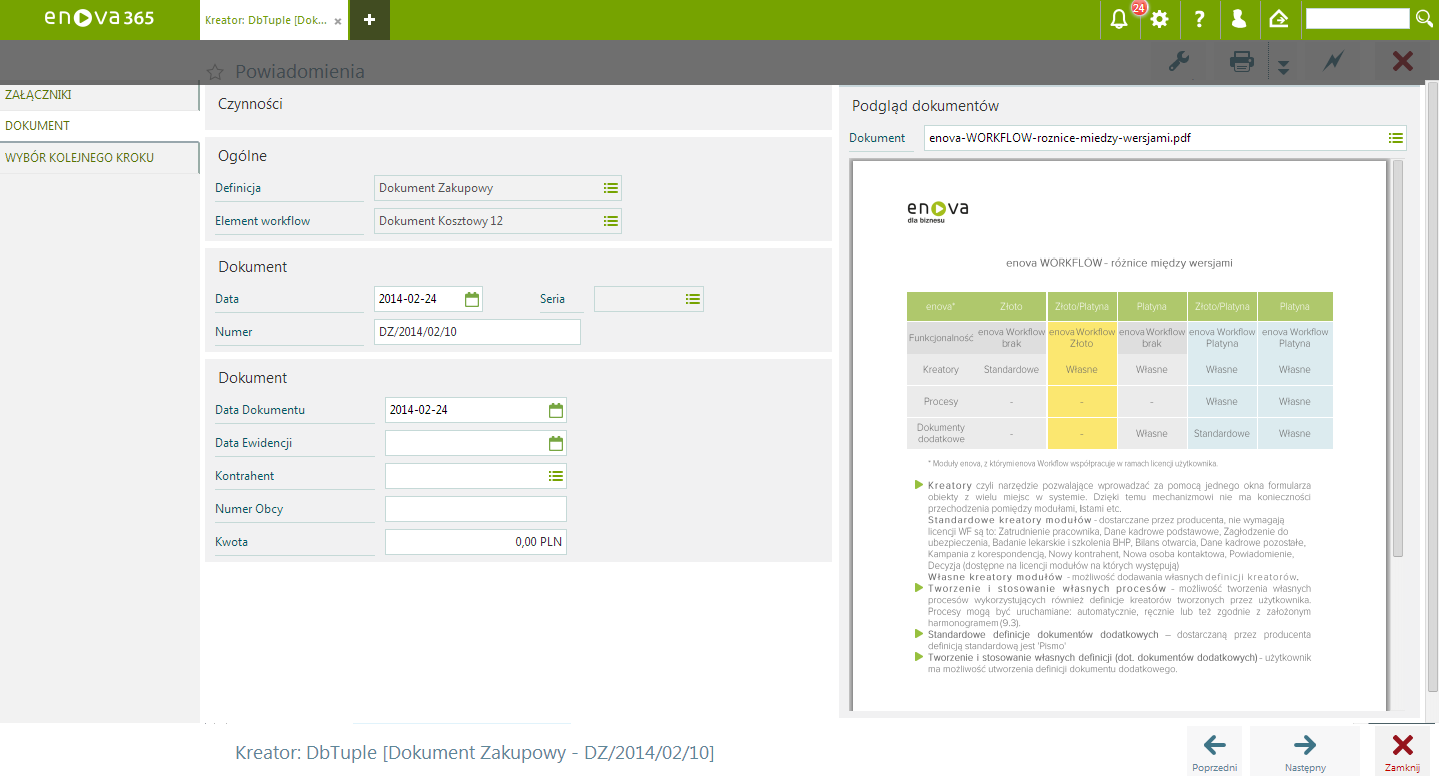Screen dimensions: 1439x776
Task: Open the Dokument file list picker icon
Action: point(1396,138)
